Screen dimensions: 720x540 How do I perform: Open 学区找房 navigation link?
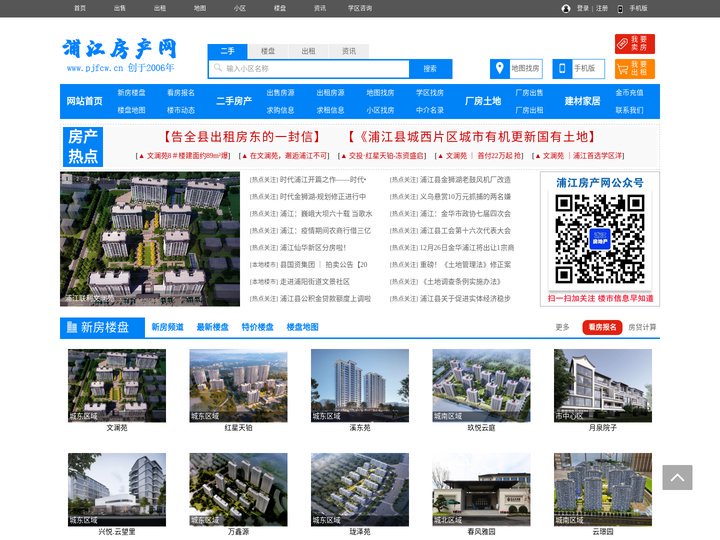tap(430, 93)
